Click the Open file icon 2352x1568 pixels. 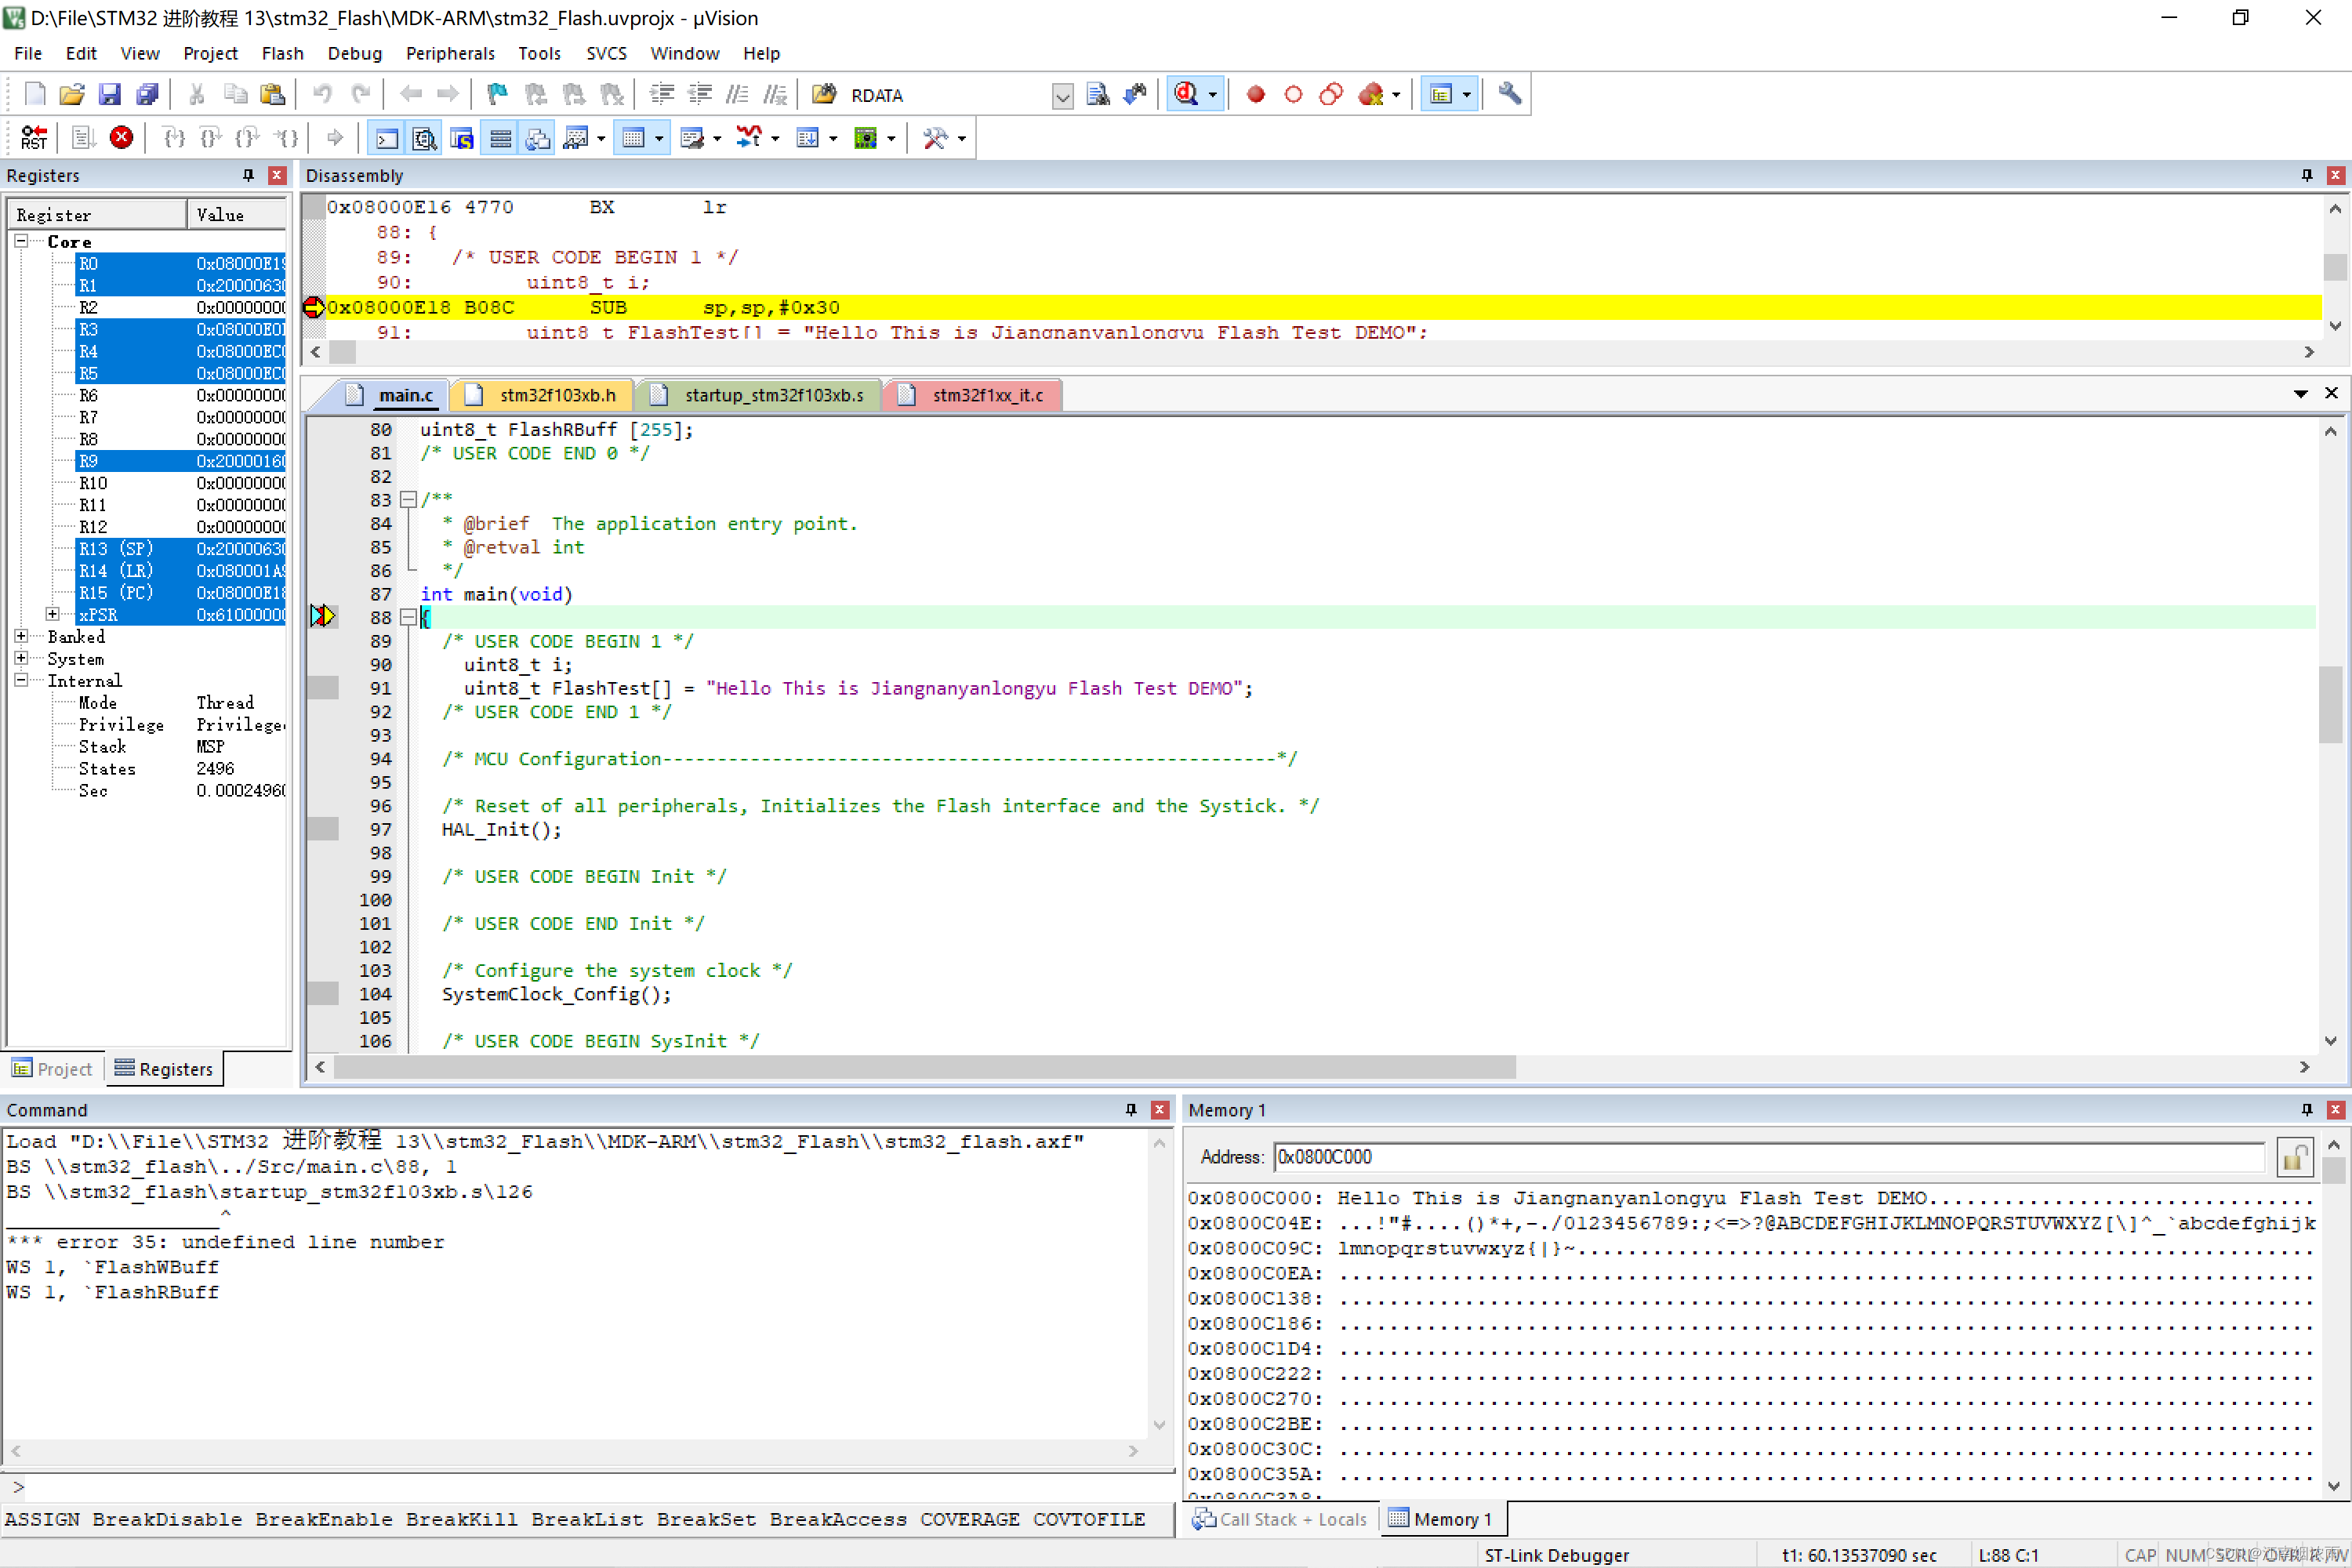[x=72, y=94]
